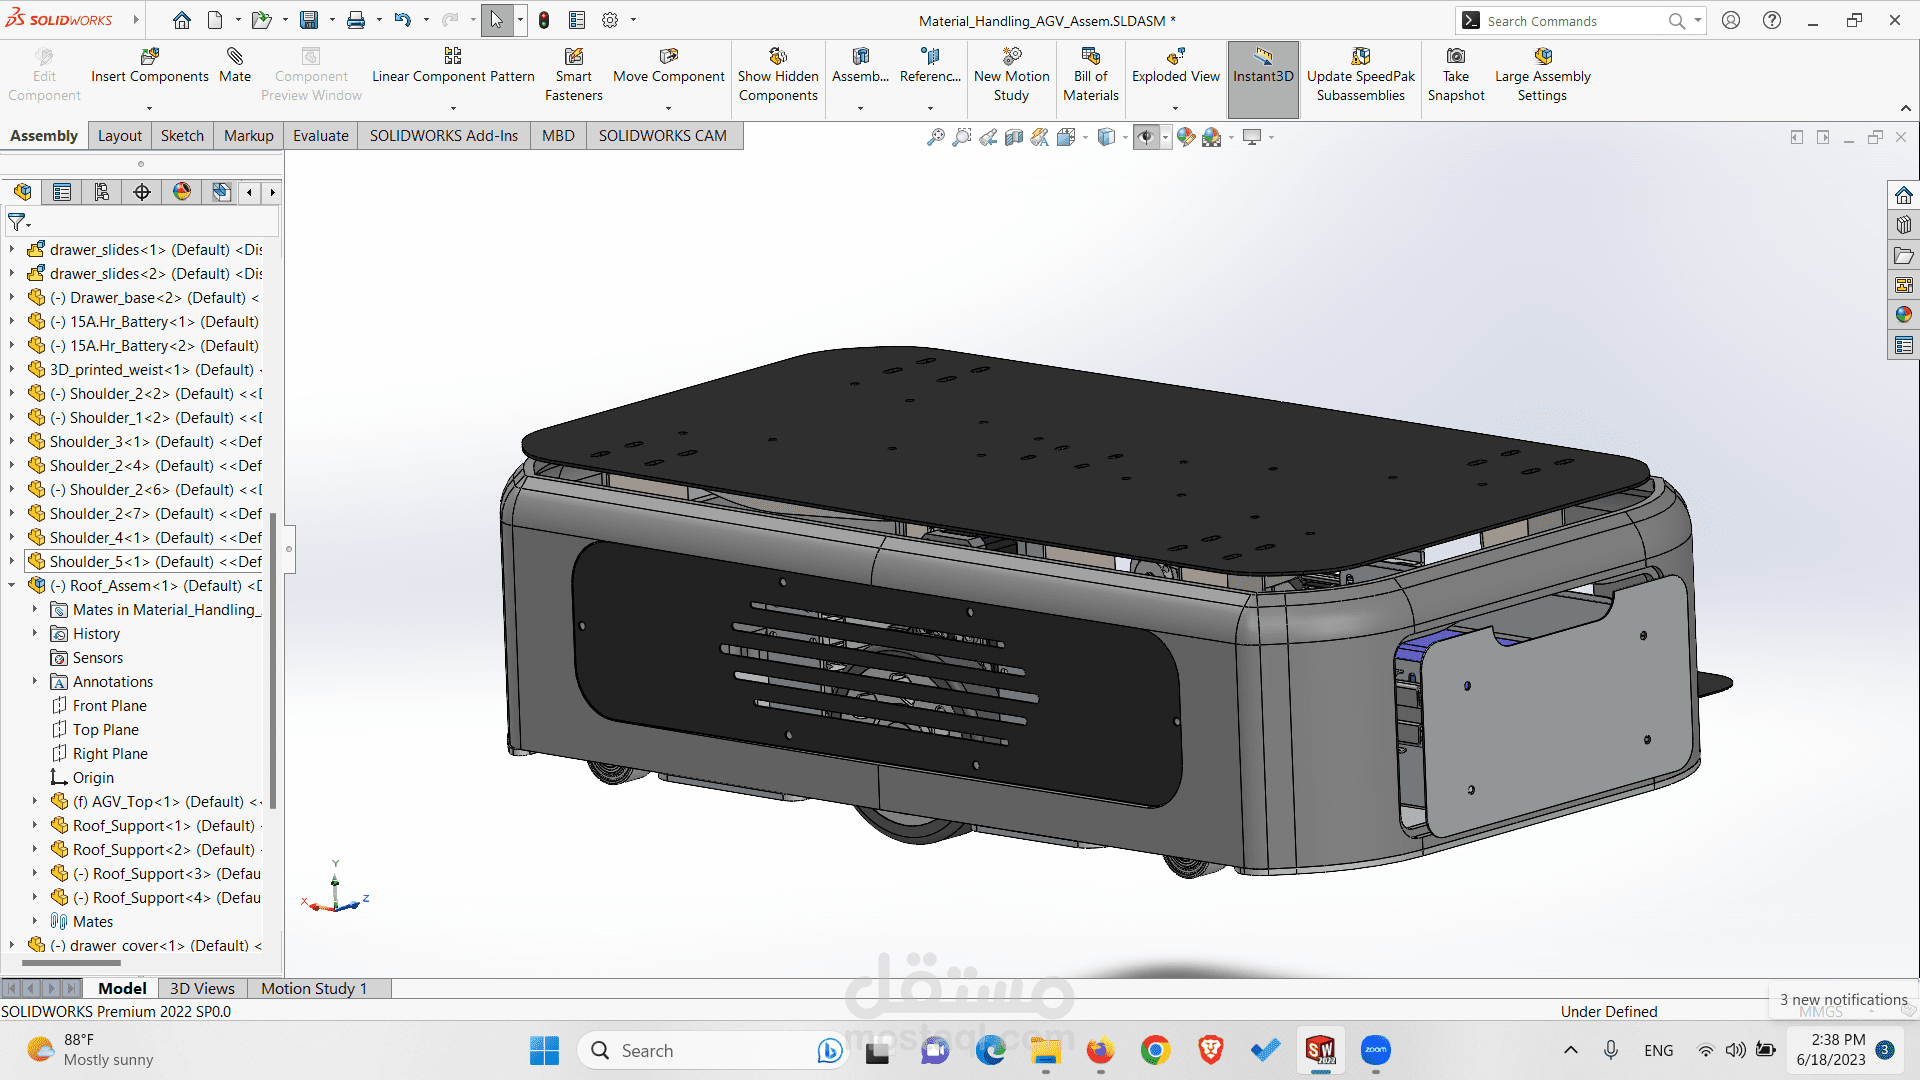1920x1080 pixels.
Task: Activate the Section View tool
Action: pos(1014,137)
